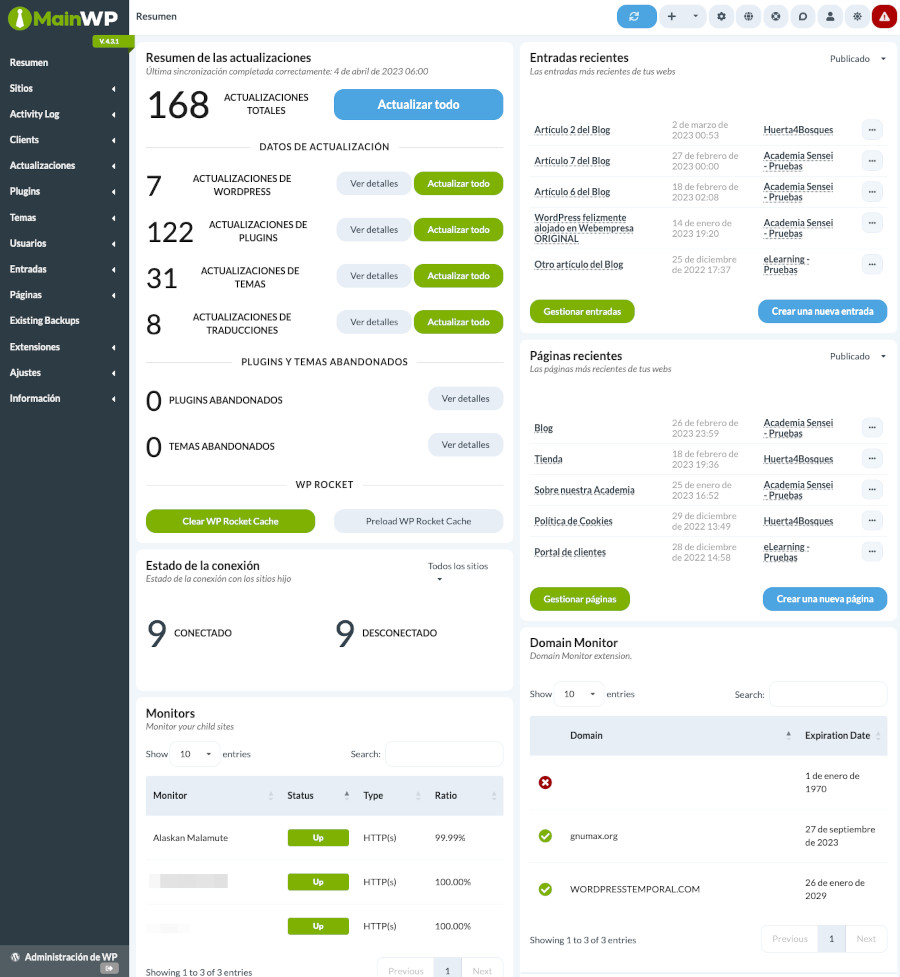
Task: Open Resumen in sidebar menu
Action: [x=29, y=63]
